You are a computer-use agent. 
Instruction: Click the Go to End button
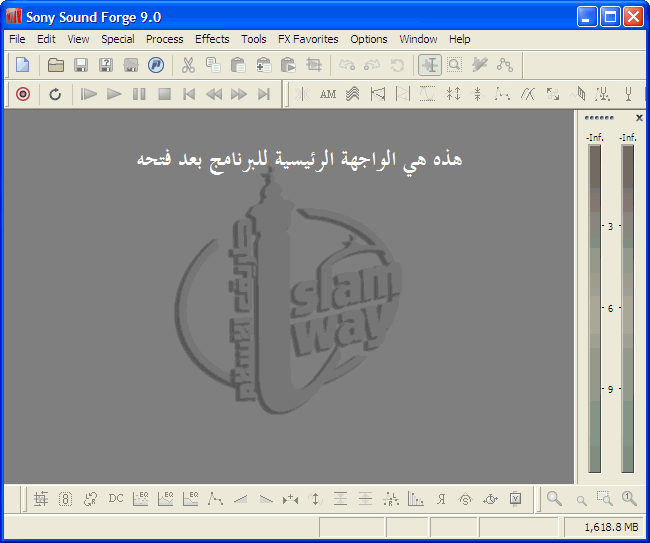point(264,94)
